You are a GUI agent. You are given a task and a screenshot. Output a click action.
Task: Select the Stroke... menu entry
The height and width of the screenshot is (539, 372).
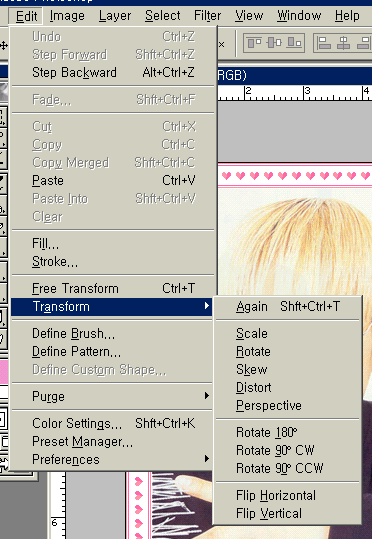[113, 262]
